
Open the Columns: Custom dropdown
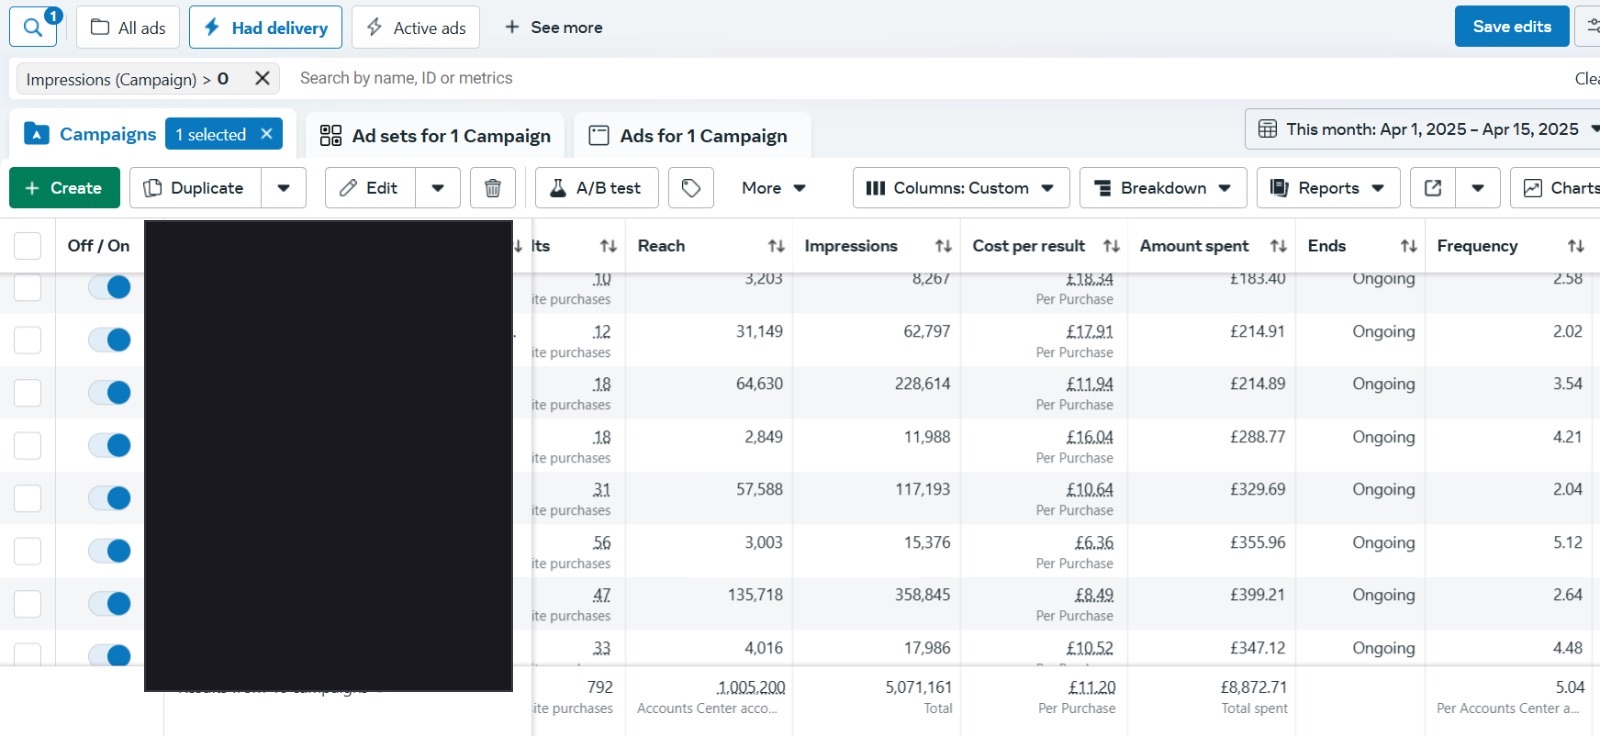[x=961, y=188]
